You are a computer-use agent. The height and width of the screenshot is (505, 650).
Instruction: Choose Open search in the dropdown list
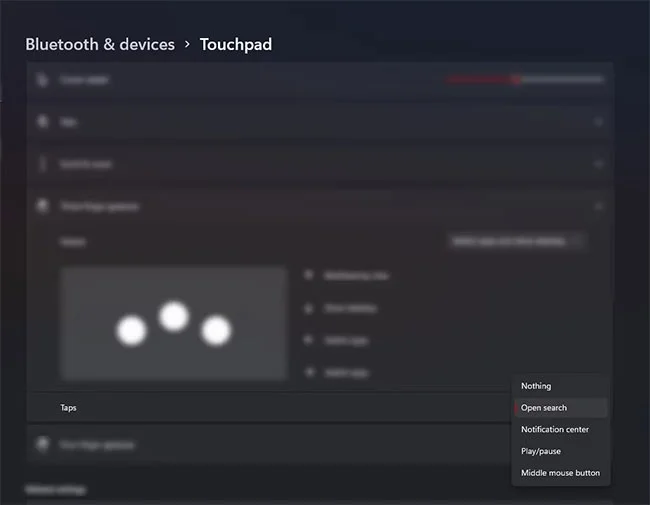coord(544,408)
